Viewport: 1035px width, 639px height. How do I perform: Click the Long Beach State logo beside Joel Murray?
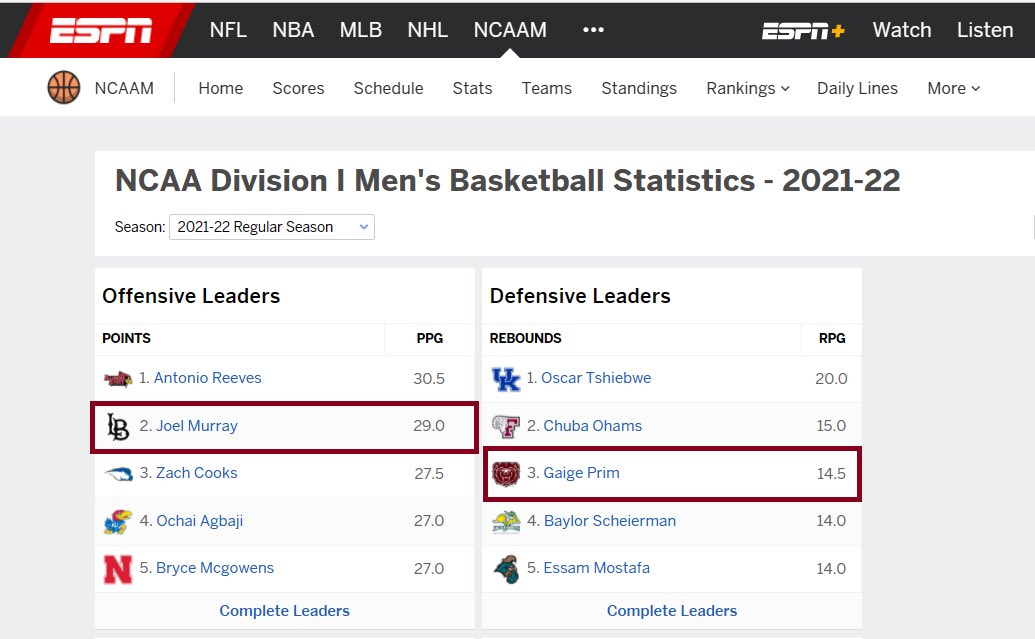point(118,426)
